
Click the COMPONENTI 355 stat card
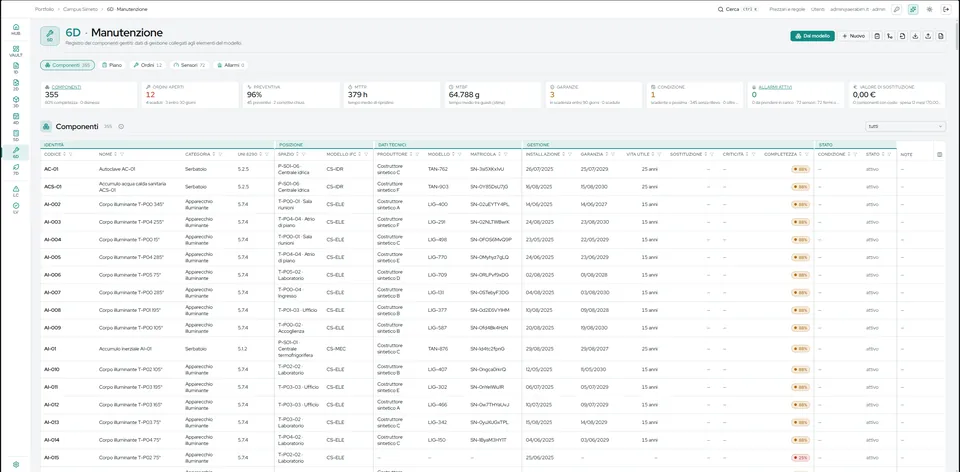(x=89, y=95)
